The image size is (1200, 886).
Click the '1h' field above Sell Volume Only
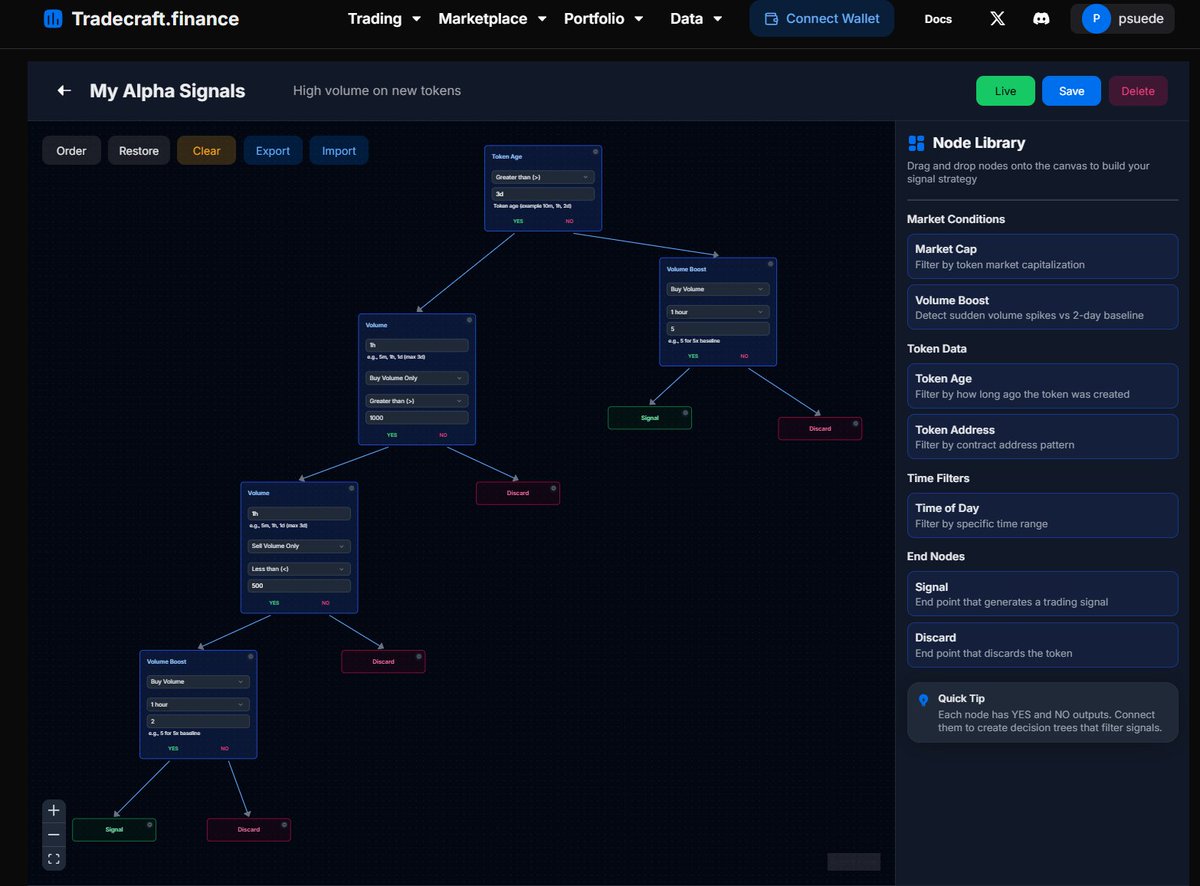coord(299,513)
